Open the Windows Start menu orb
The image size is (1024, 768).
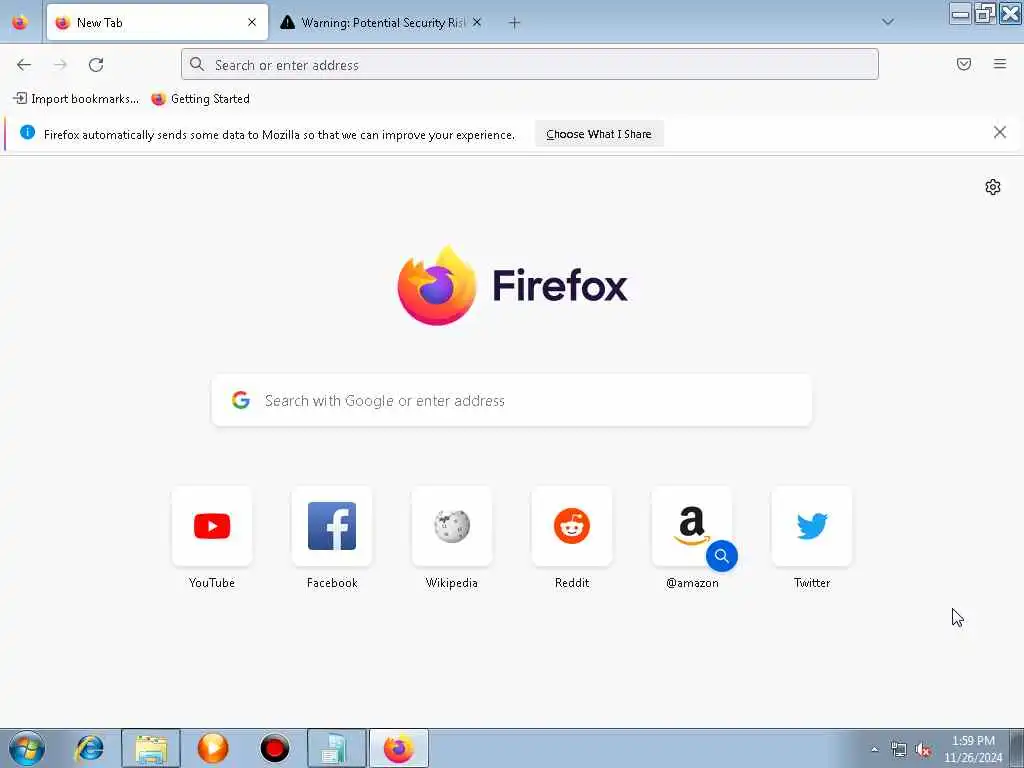pyautogui.click(x=27, y=748)
